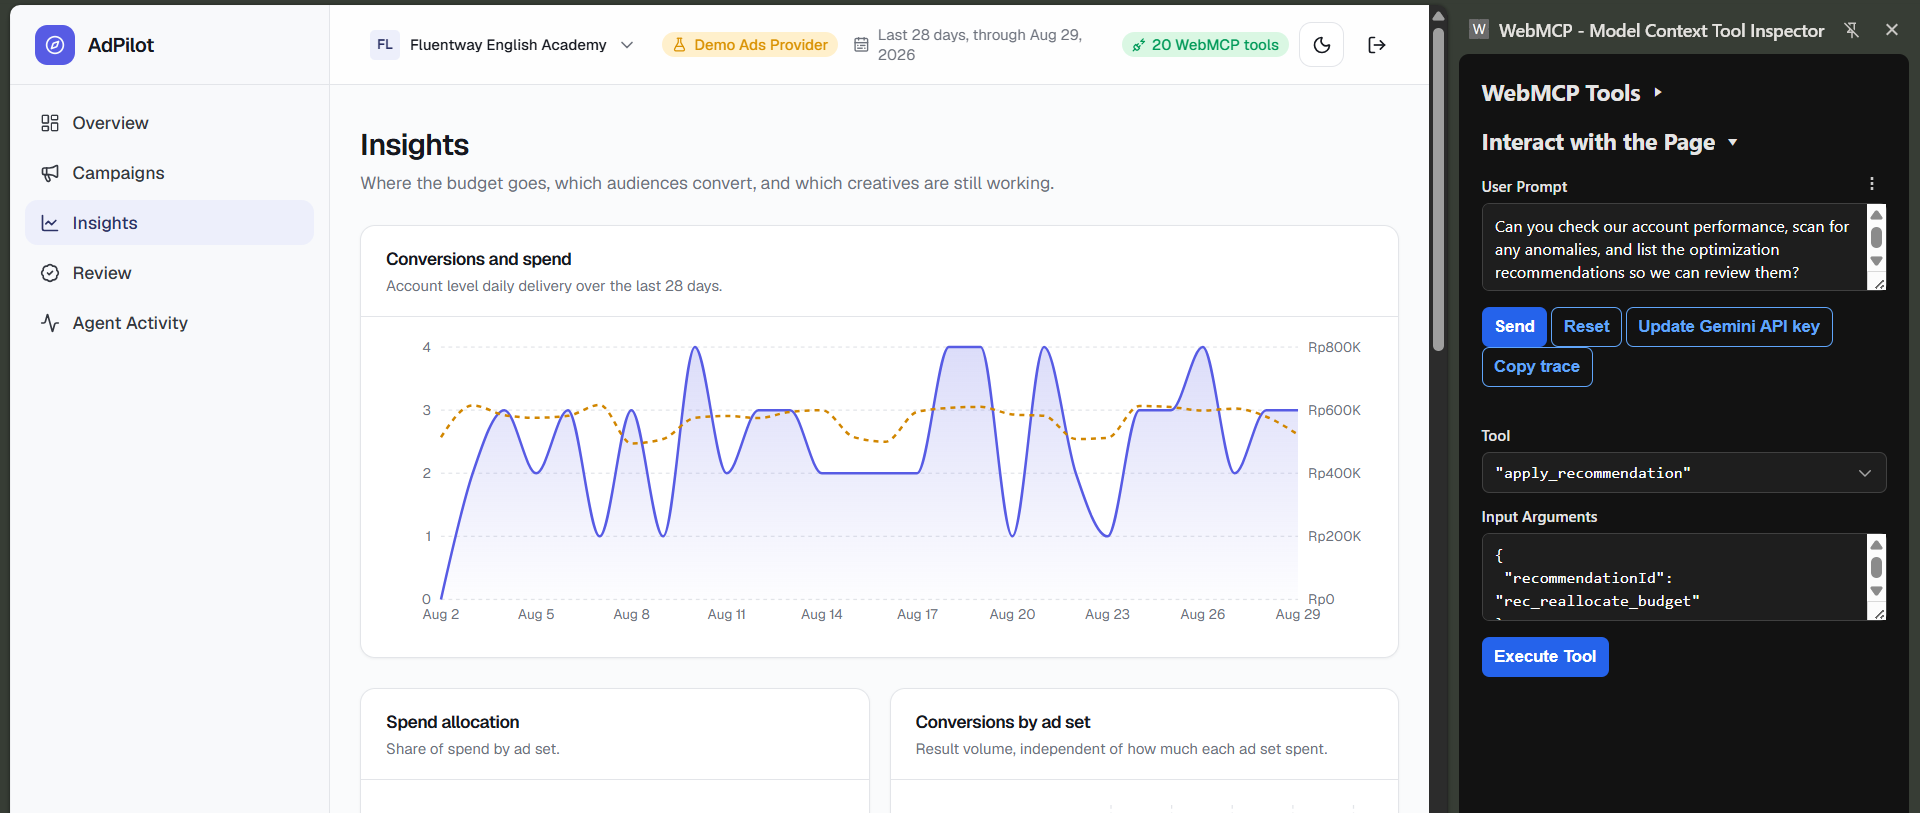Click the Execute Tool button
The width and height of the screenshot is (1920, 813).
point(1545,657)
